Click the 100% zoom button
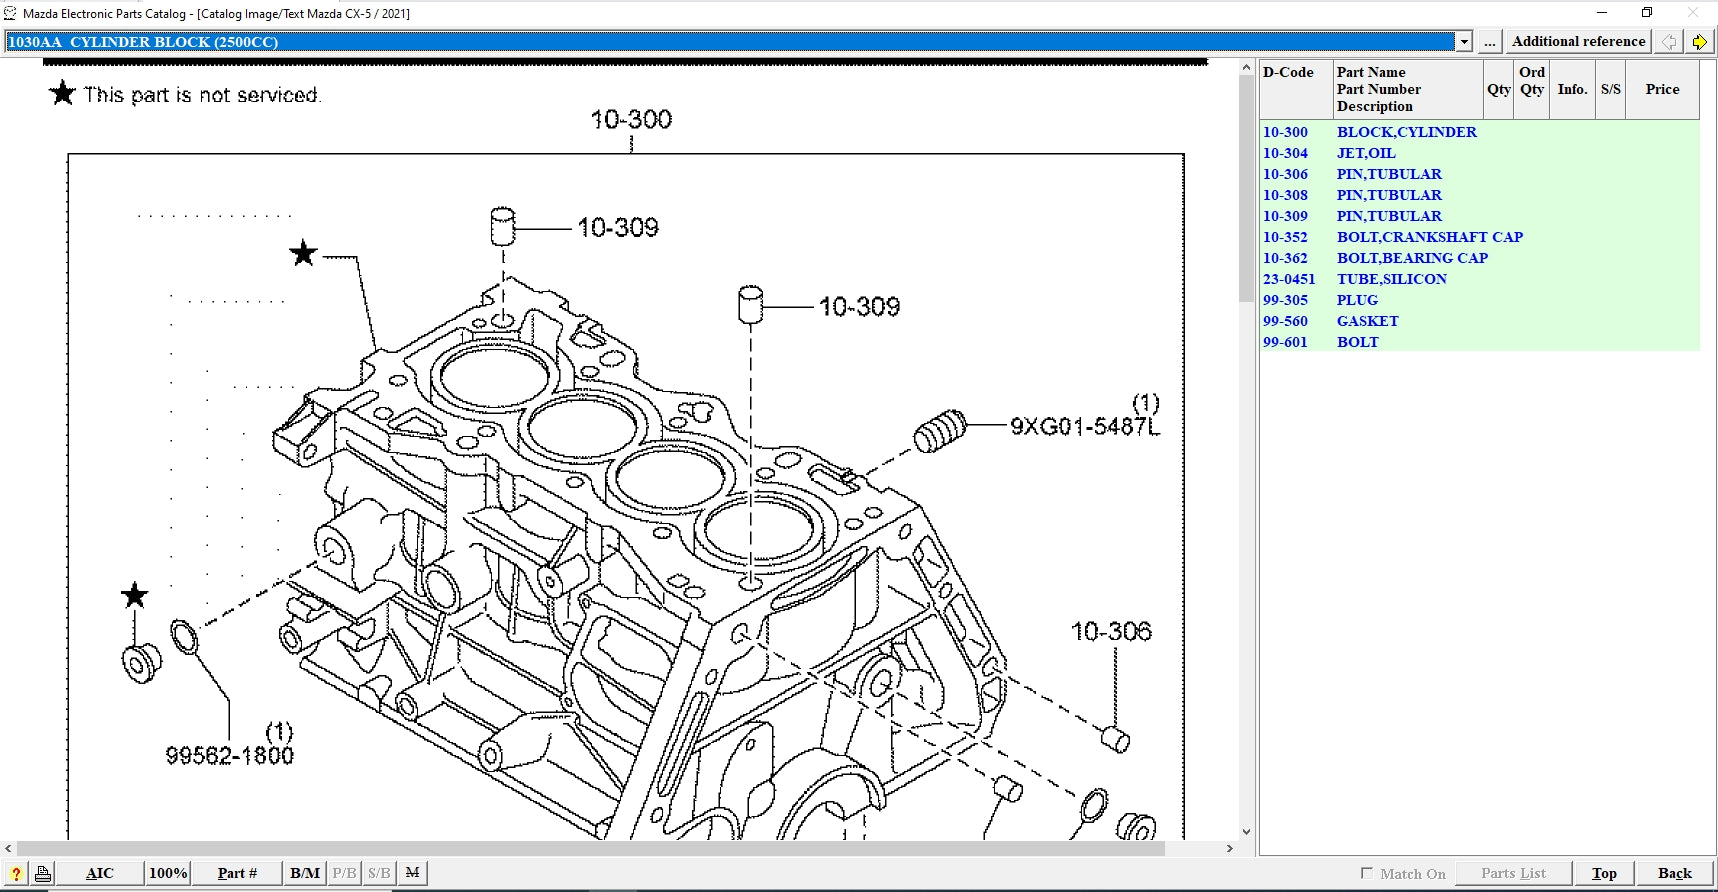 pos(168,873)
